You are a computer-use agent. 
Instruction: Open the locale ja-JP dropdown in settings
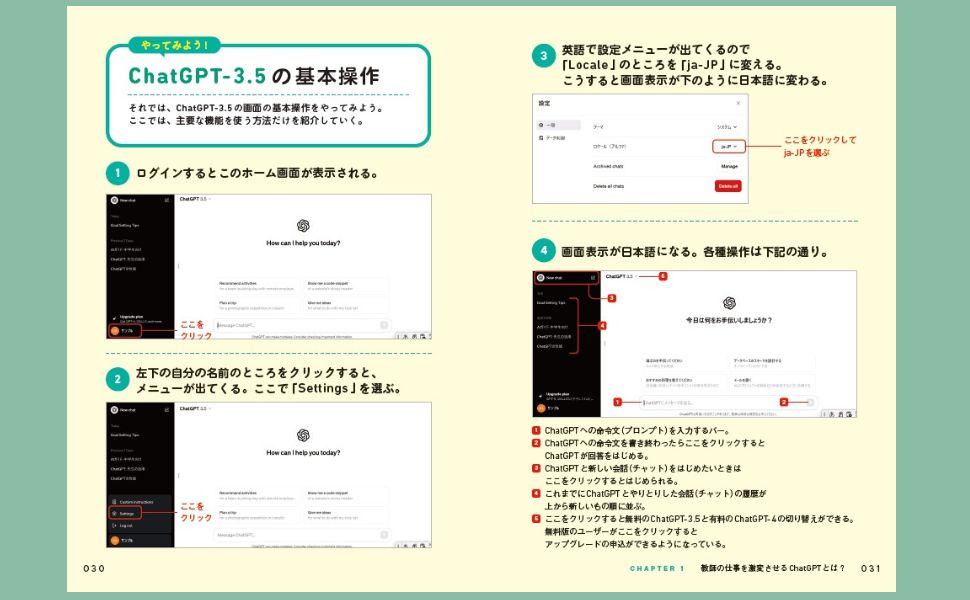729,147
